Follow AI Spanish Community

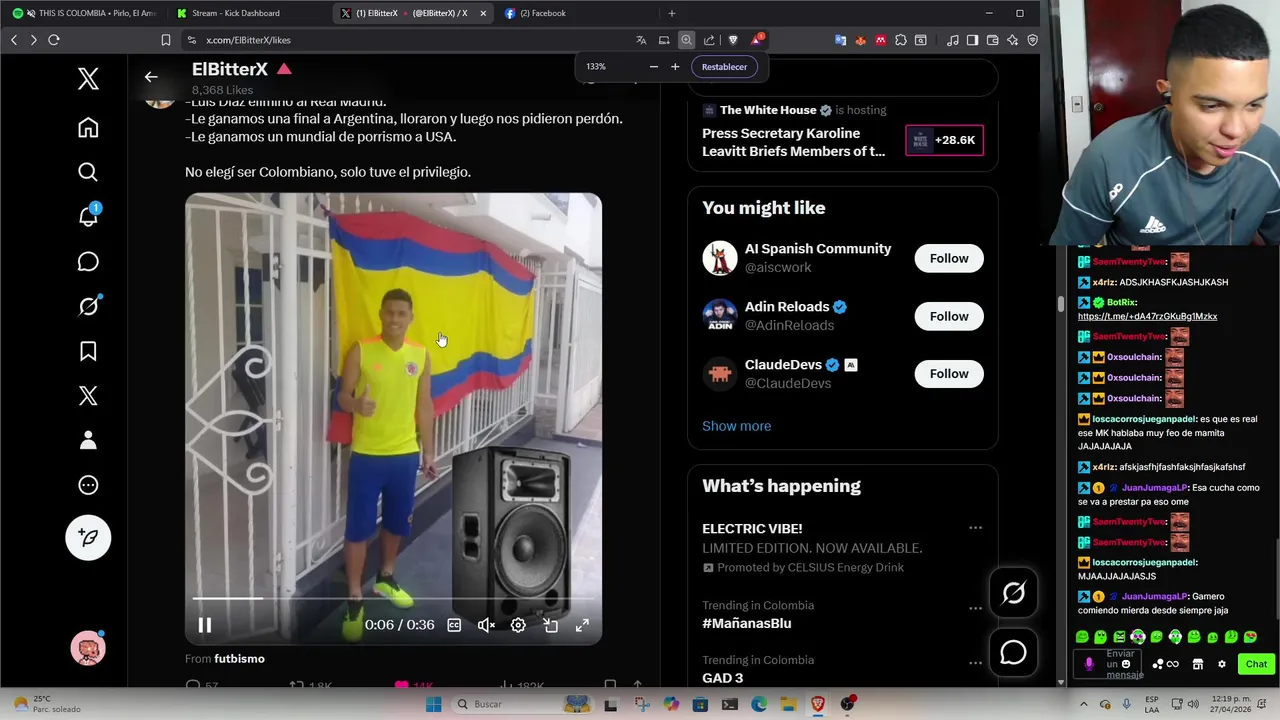pos(949,258)
